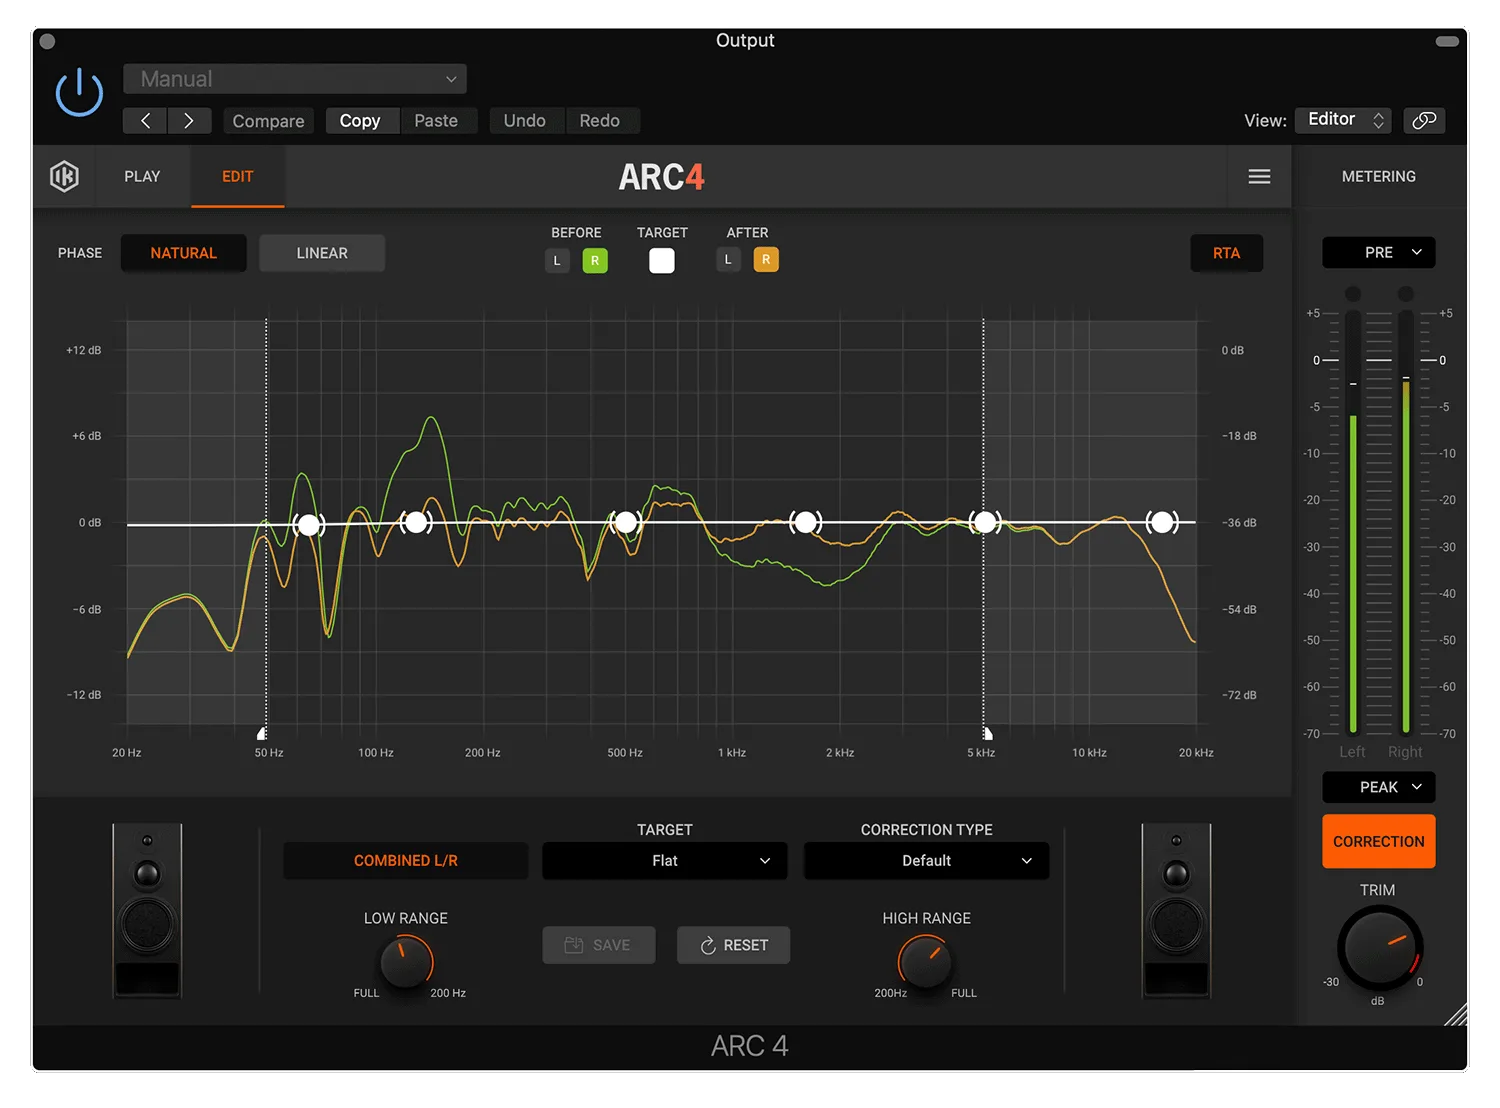The image size is (1500, 1108).
Task: Open the PRE metering dropdown
Action: [1379, 253]
